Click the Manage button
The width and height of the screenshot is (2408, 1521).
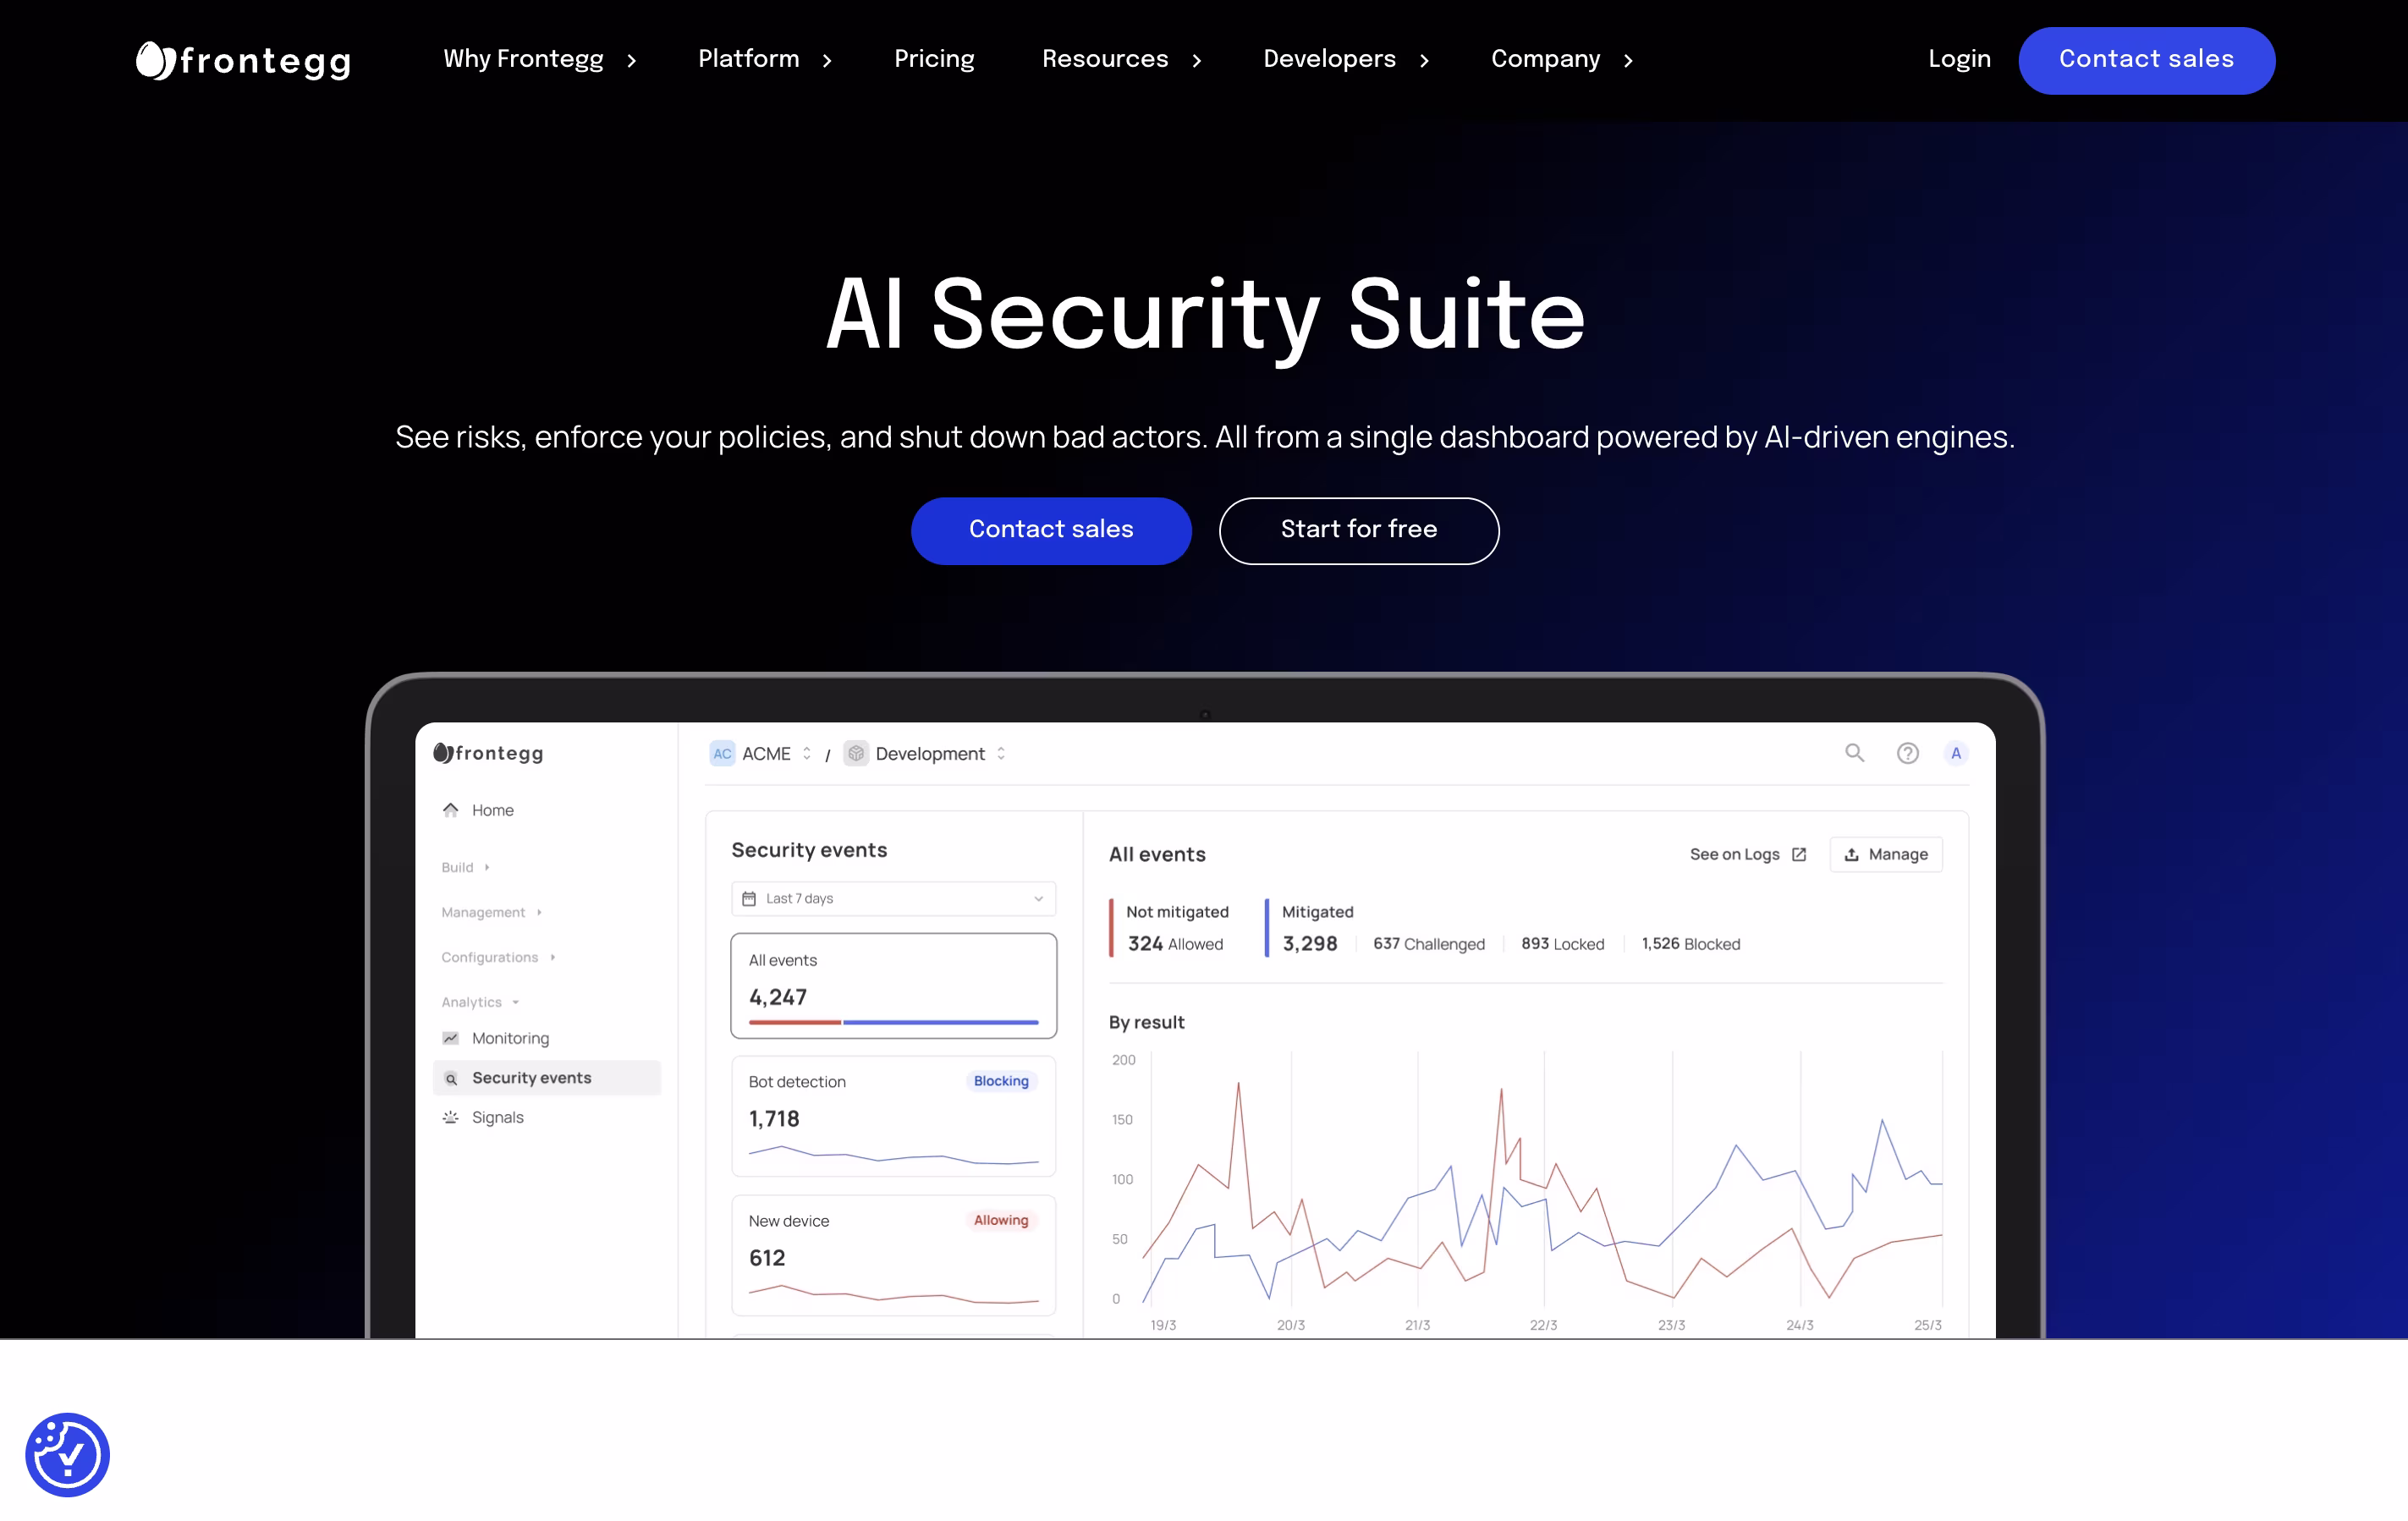point(1885,854)
